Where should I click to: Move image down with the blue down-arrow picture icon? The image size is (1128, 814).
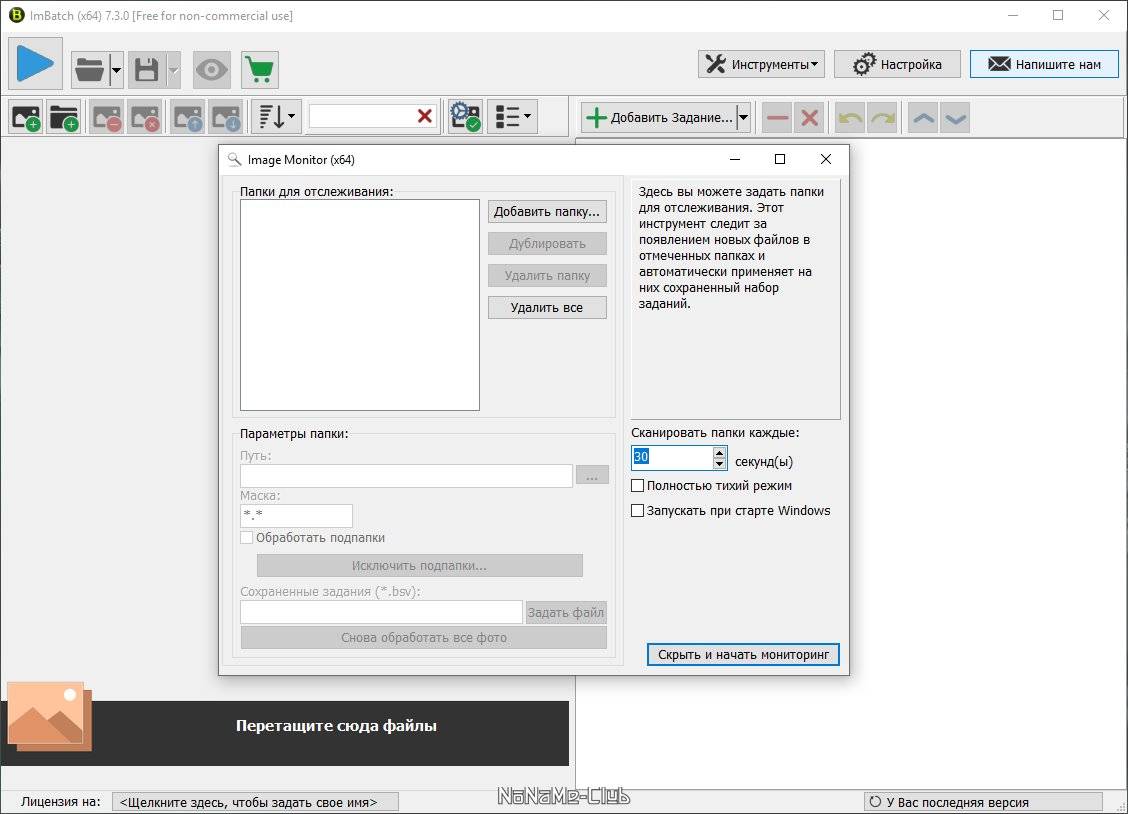click(x=226, y=116)
